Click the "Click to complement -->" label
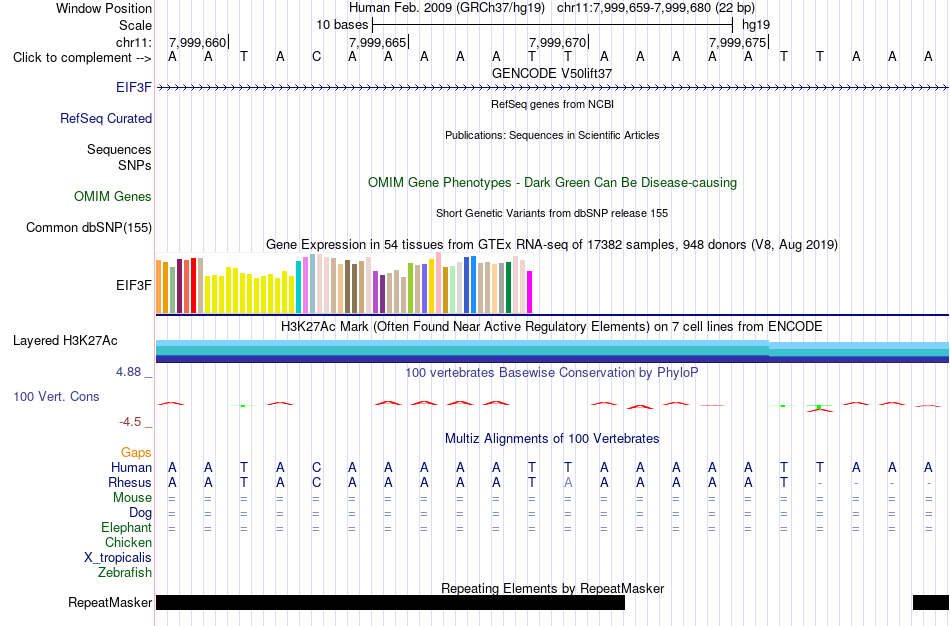 click(82, 58)
